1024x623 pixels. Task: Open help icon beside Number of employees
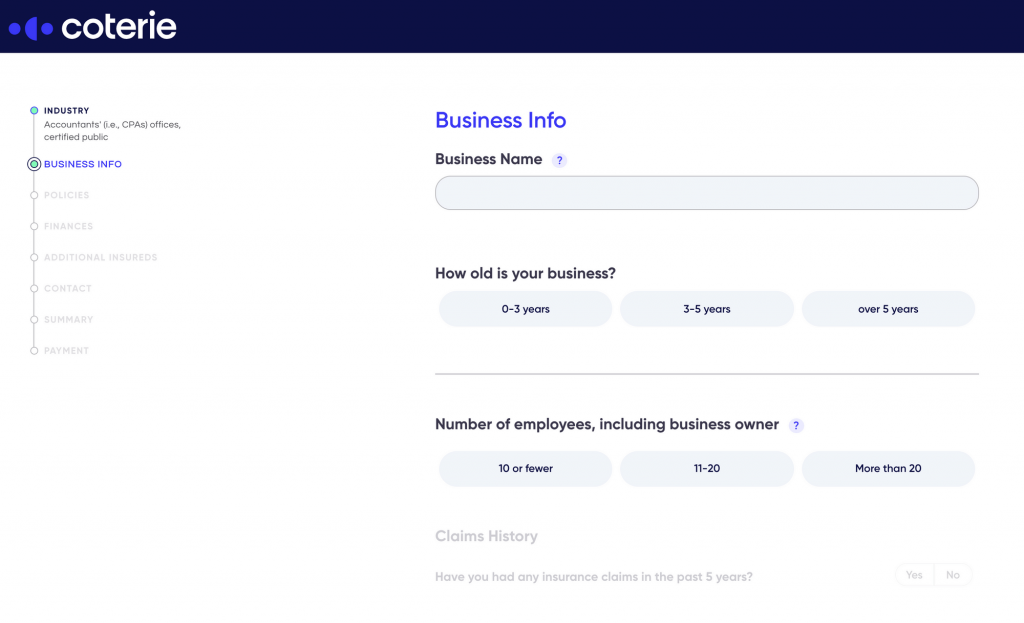point(795,425)
